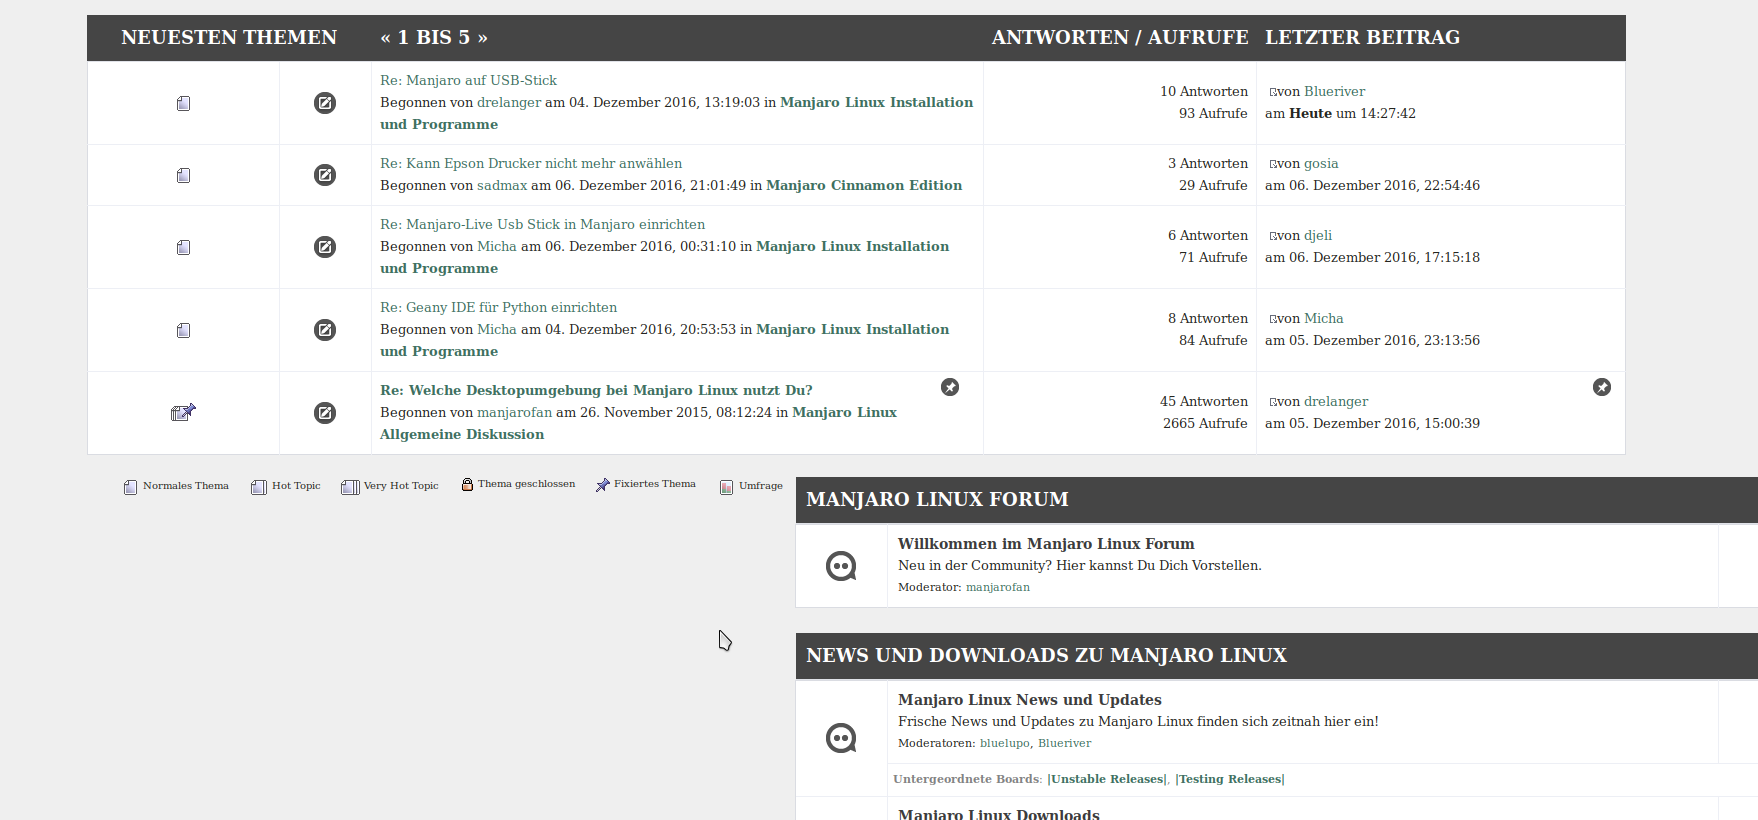
Task: Open Re: Manjaro auf USB-Stick topic
Action: click(x=468, y=80)
